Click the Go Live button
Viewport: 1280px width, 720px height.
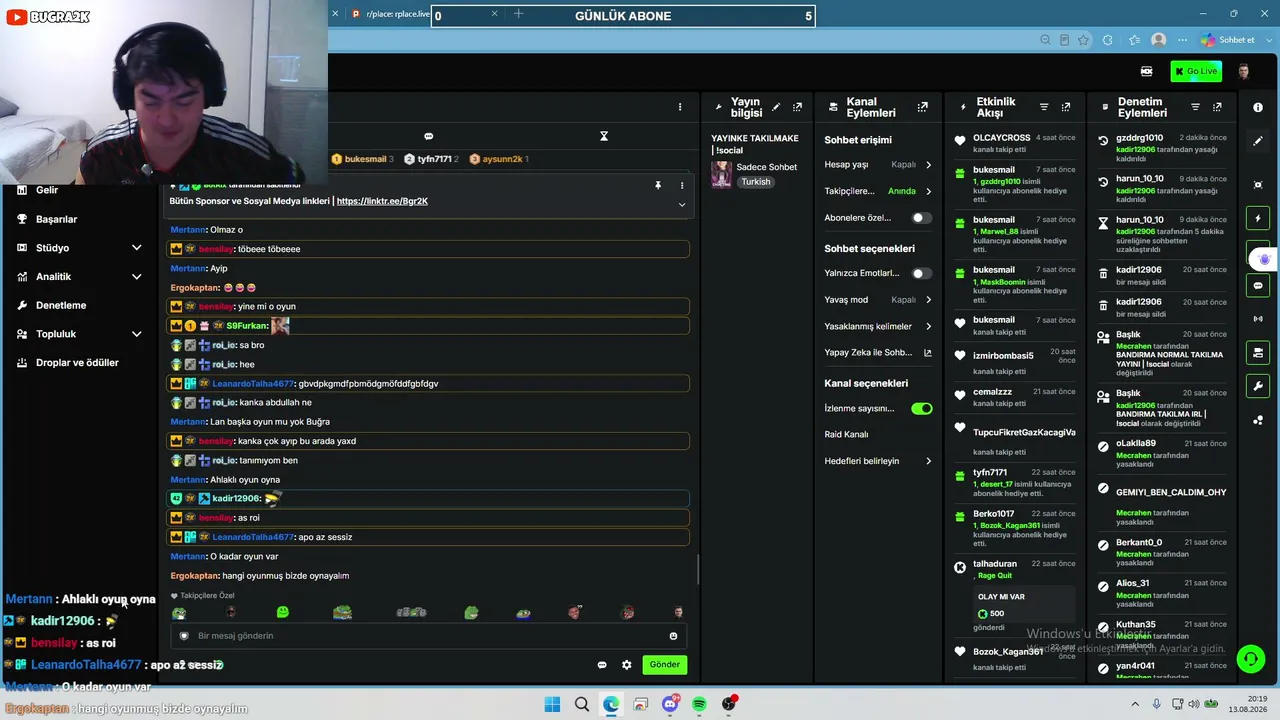coord(1196,72)
